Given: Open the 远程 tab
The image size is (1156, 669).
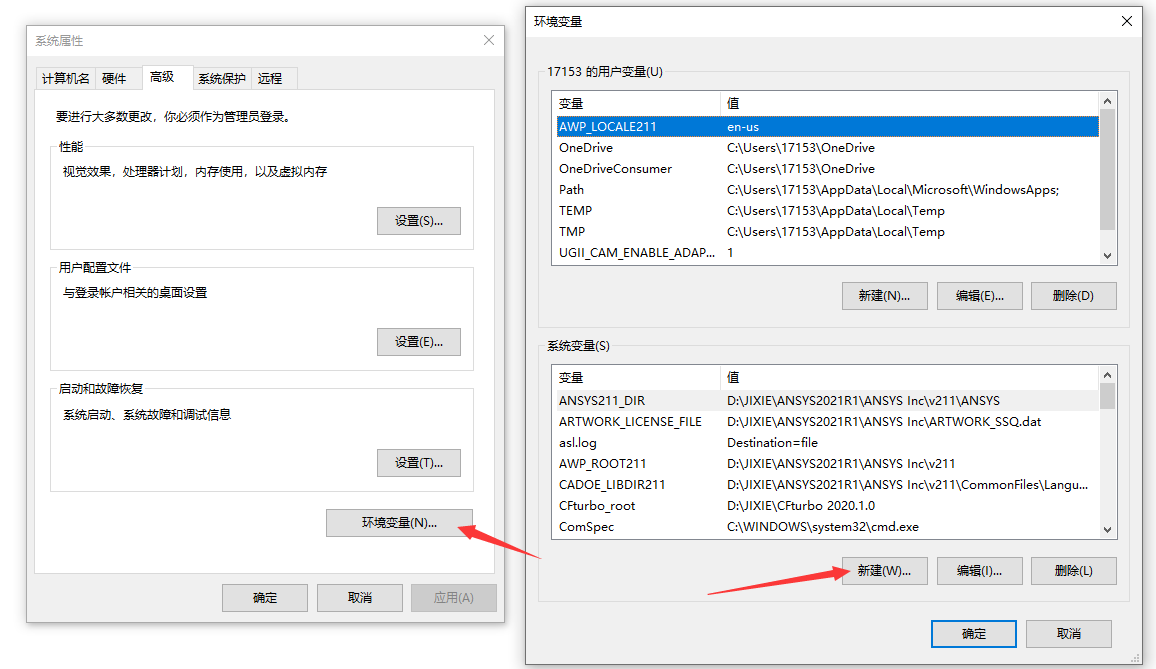Looking at the screenshot, I should pos(270,78).
